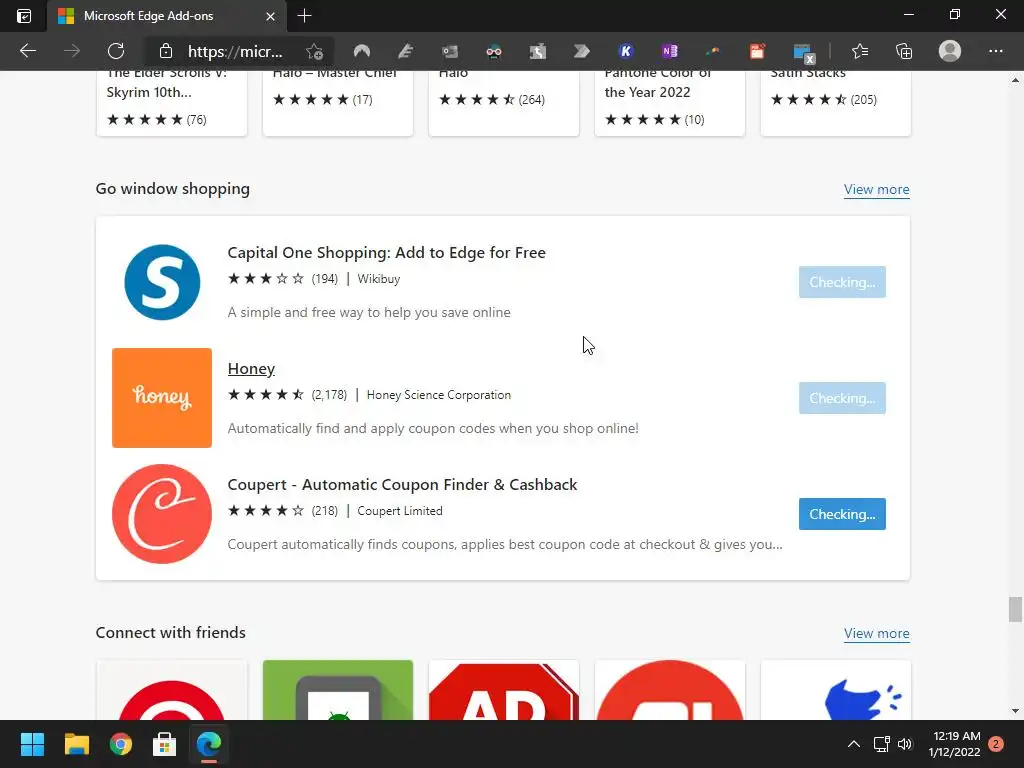Open the glasses-face extension icon
The width and height of the screenshot is (1024, 768).
pyautogui.click(x=494, y=51)
